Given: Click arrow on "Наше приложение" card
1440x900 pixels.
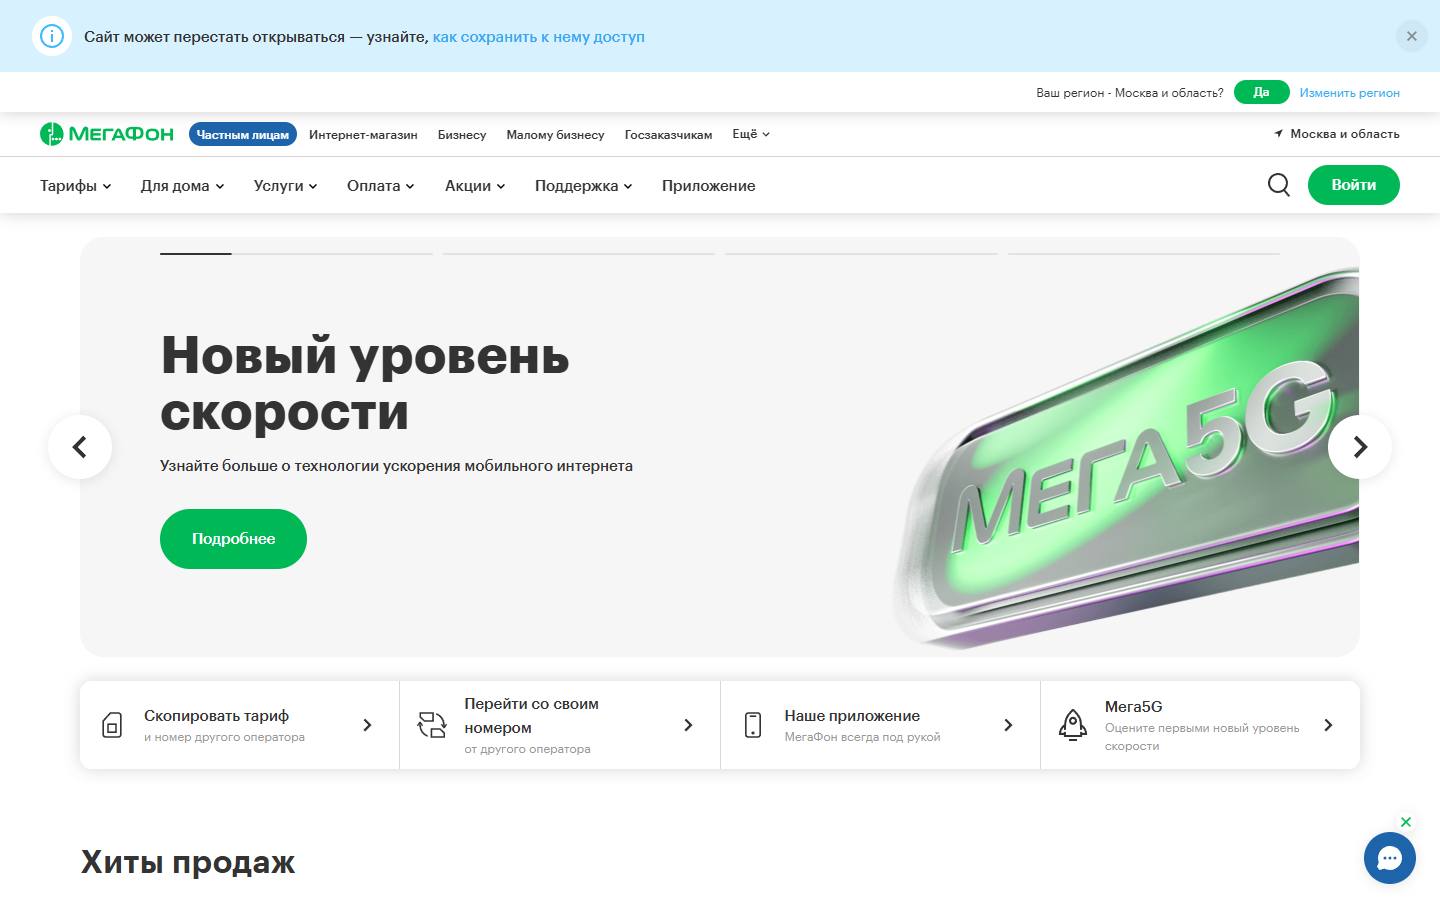Looking at the screenshot, I should pos(1008,725).
